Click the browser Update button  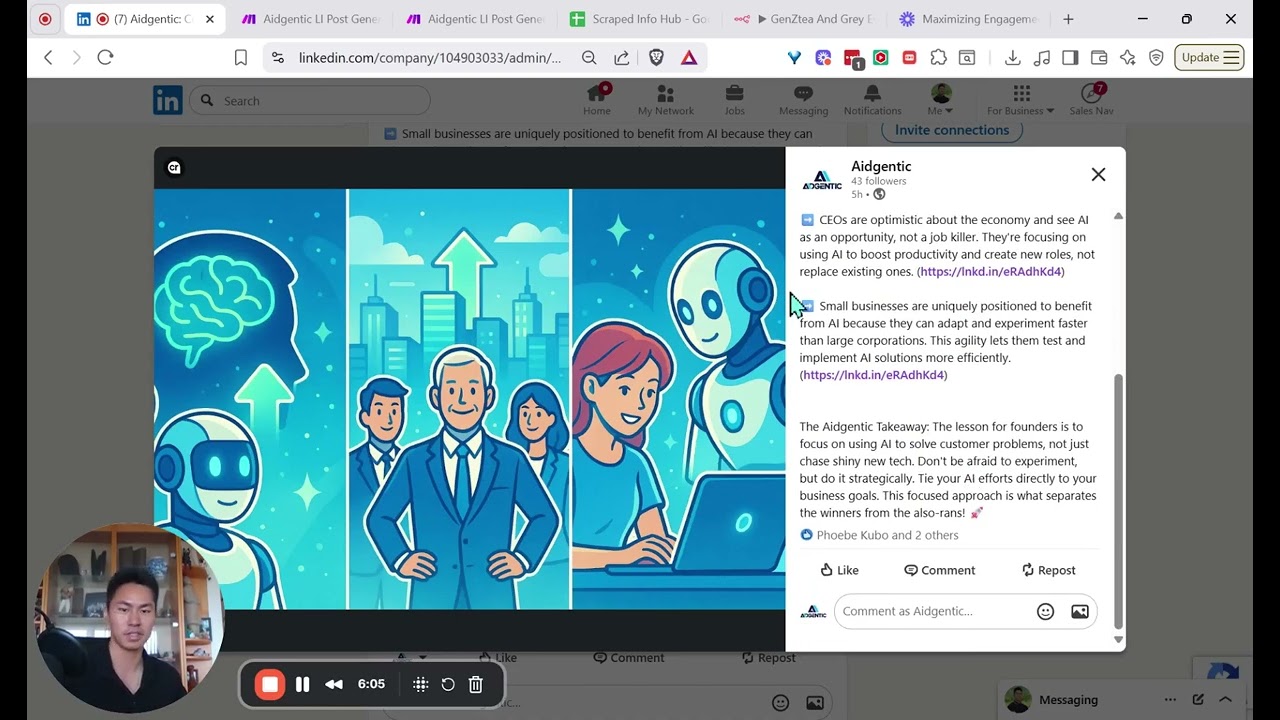point(1209,58)
